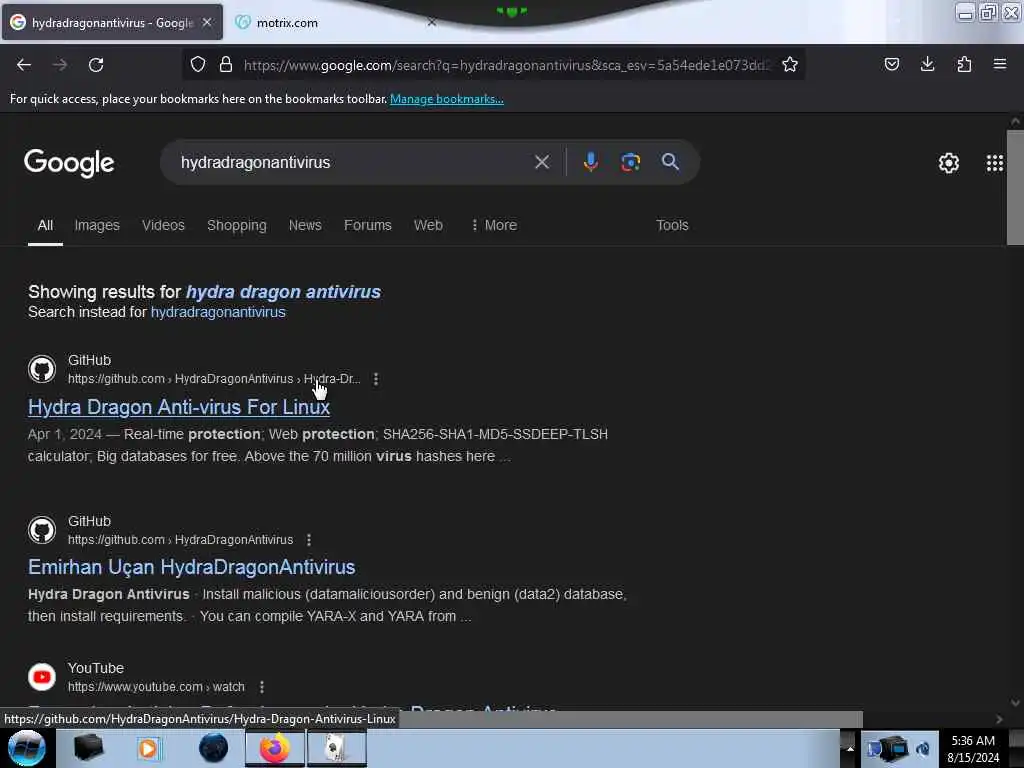The height and width of the screenshot is (768, 1024).
Task: Open Emirhan Uçan HydraDragonAntivirus result
Action: [191, 567]
